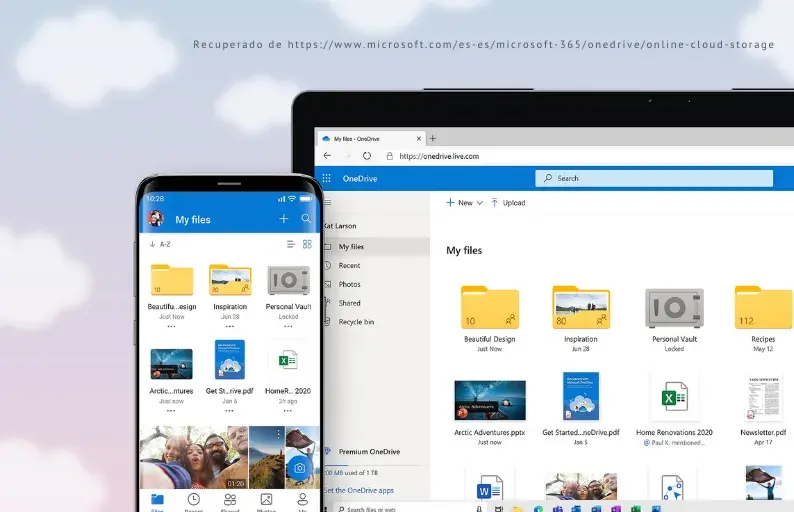794x512 pixels.
Task: Click the padlock icon in the address bar
Action: (x=389, y=156)
